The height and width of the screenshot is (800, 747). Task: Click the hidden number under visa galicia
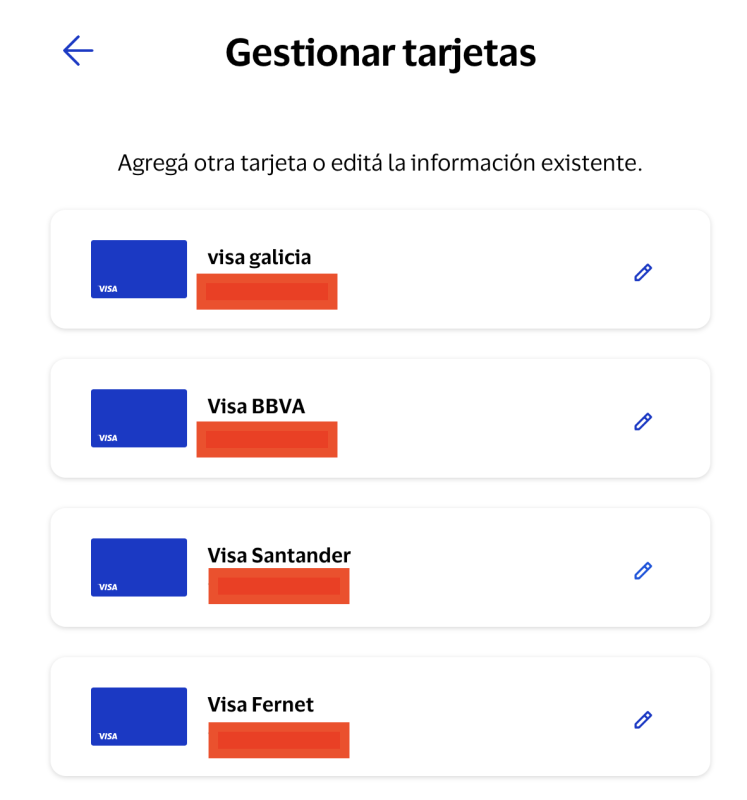point(267,291)
